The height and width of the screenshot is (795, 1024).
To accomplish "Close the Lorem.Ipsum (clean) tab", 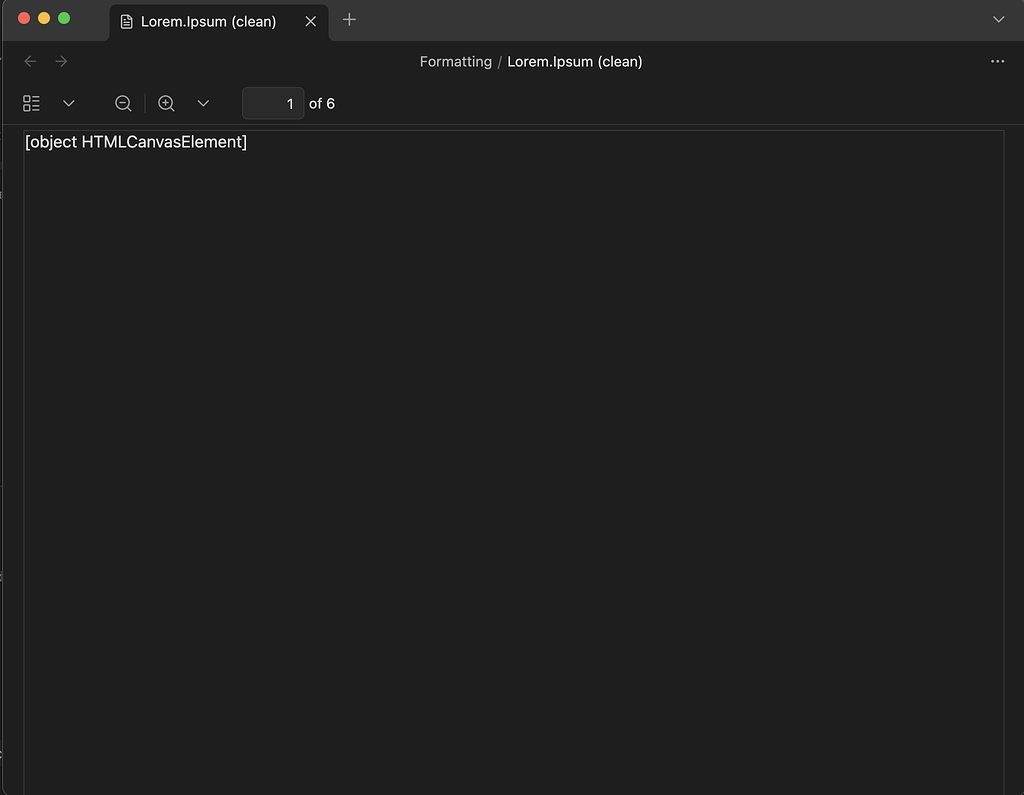I will click(x=310, y=20).
